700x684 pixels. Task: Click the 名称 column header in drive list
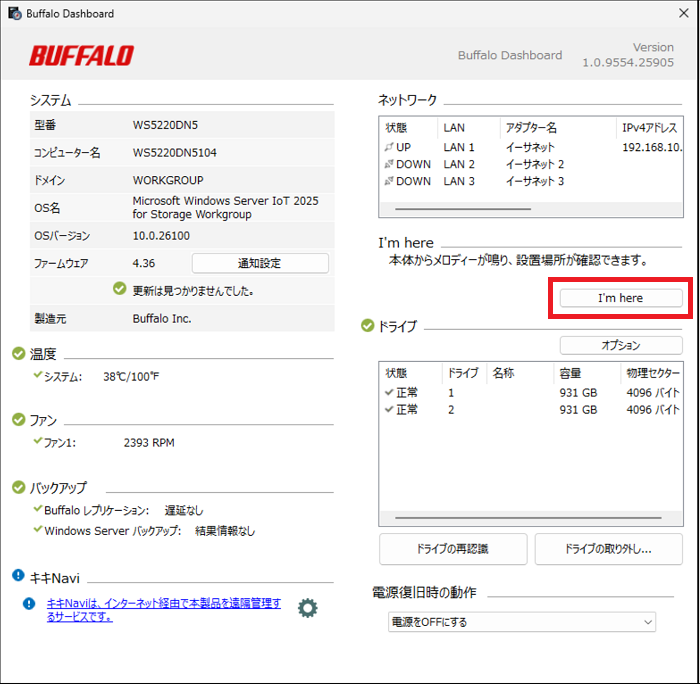tap(520, 373)
